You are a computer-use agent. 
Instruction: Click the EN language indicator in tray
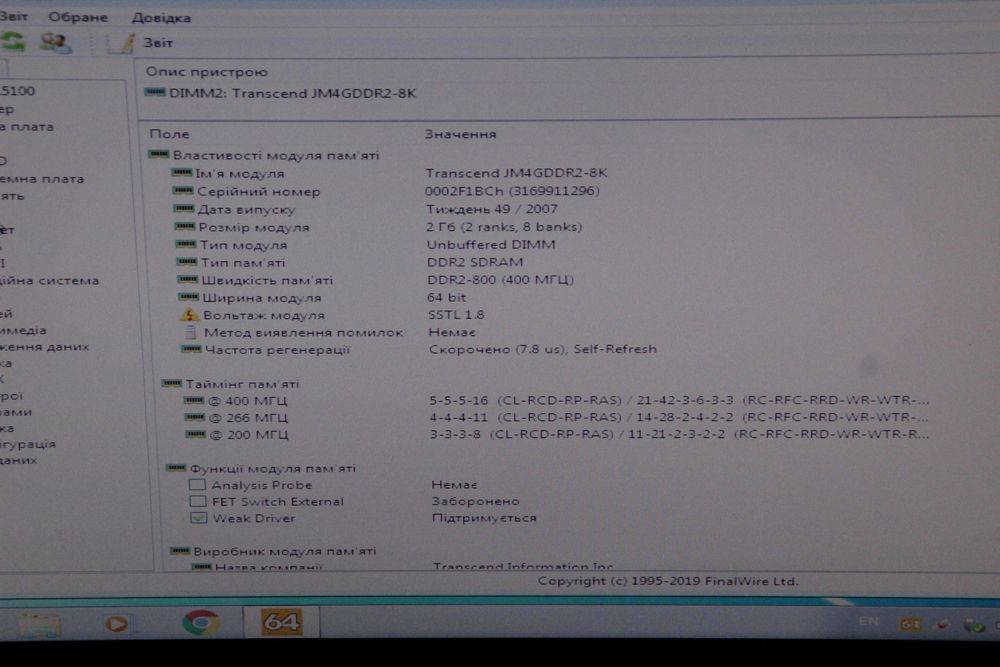pos(868,621)
